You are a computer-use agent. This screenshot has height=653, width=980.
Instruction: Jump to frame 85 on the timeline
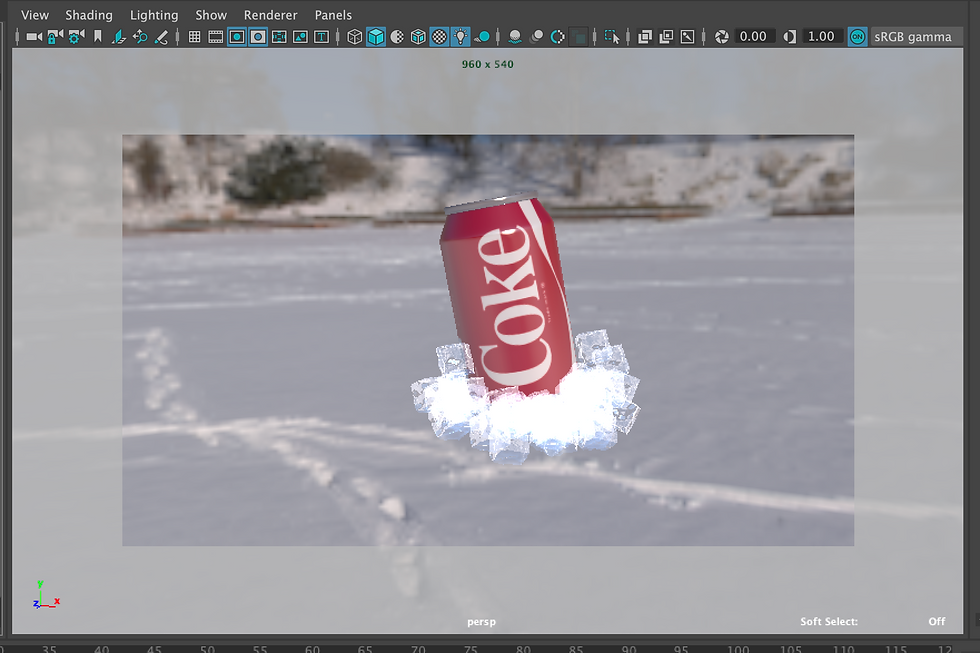point(576,649)
